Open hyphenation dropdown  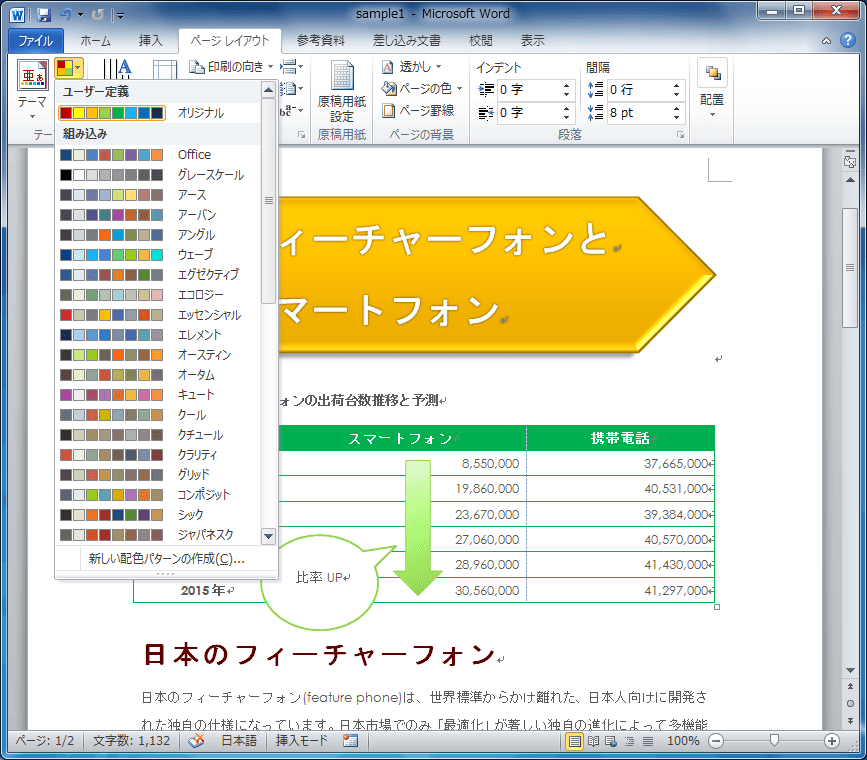point(291,111)
